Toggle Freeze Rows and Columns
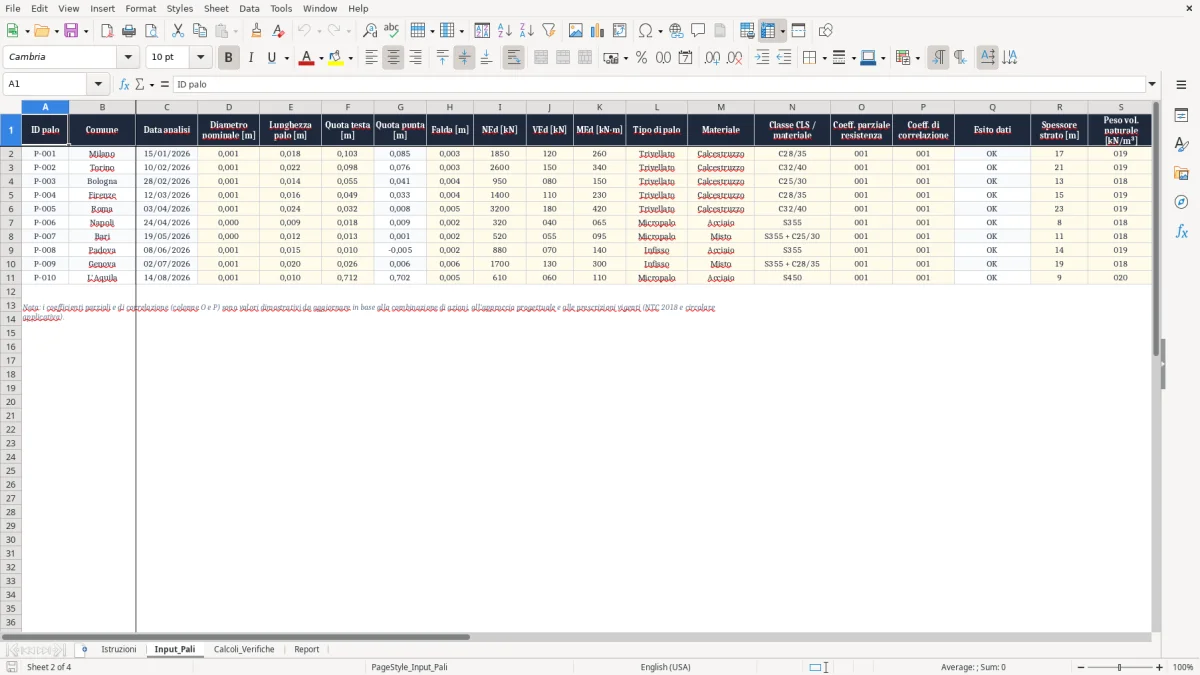The image size is (1200, 675). coord(768,31)
